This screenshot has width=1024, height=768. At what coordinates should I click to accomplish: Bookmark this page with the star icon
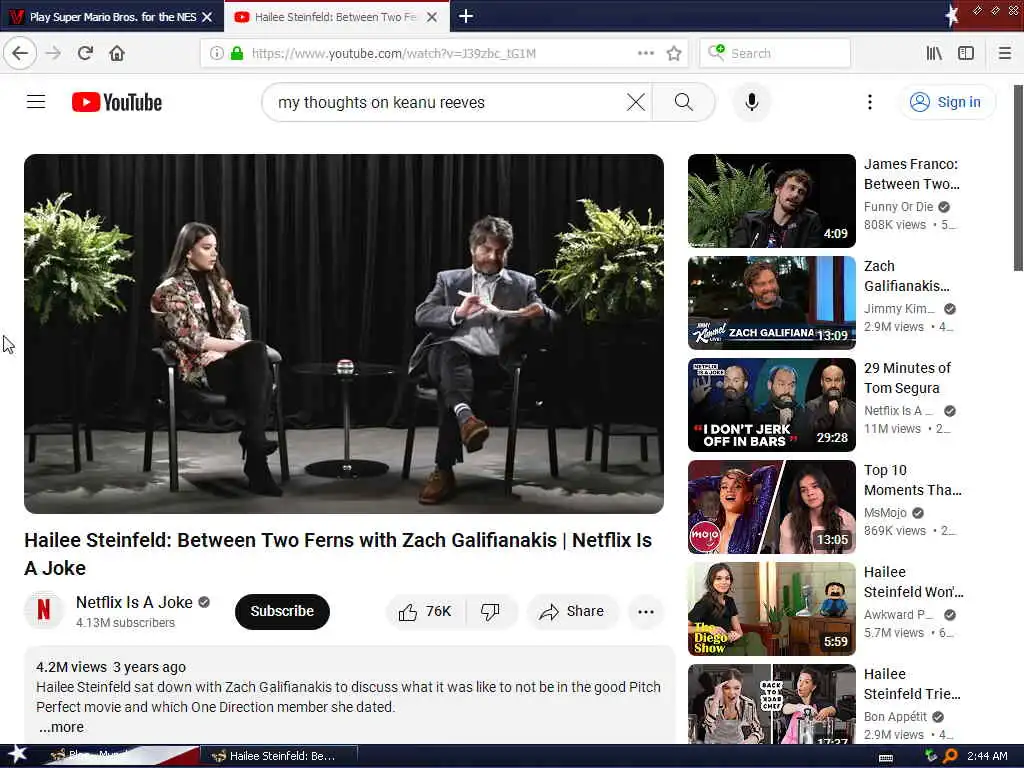coord(674,54)
